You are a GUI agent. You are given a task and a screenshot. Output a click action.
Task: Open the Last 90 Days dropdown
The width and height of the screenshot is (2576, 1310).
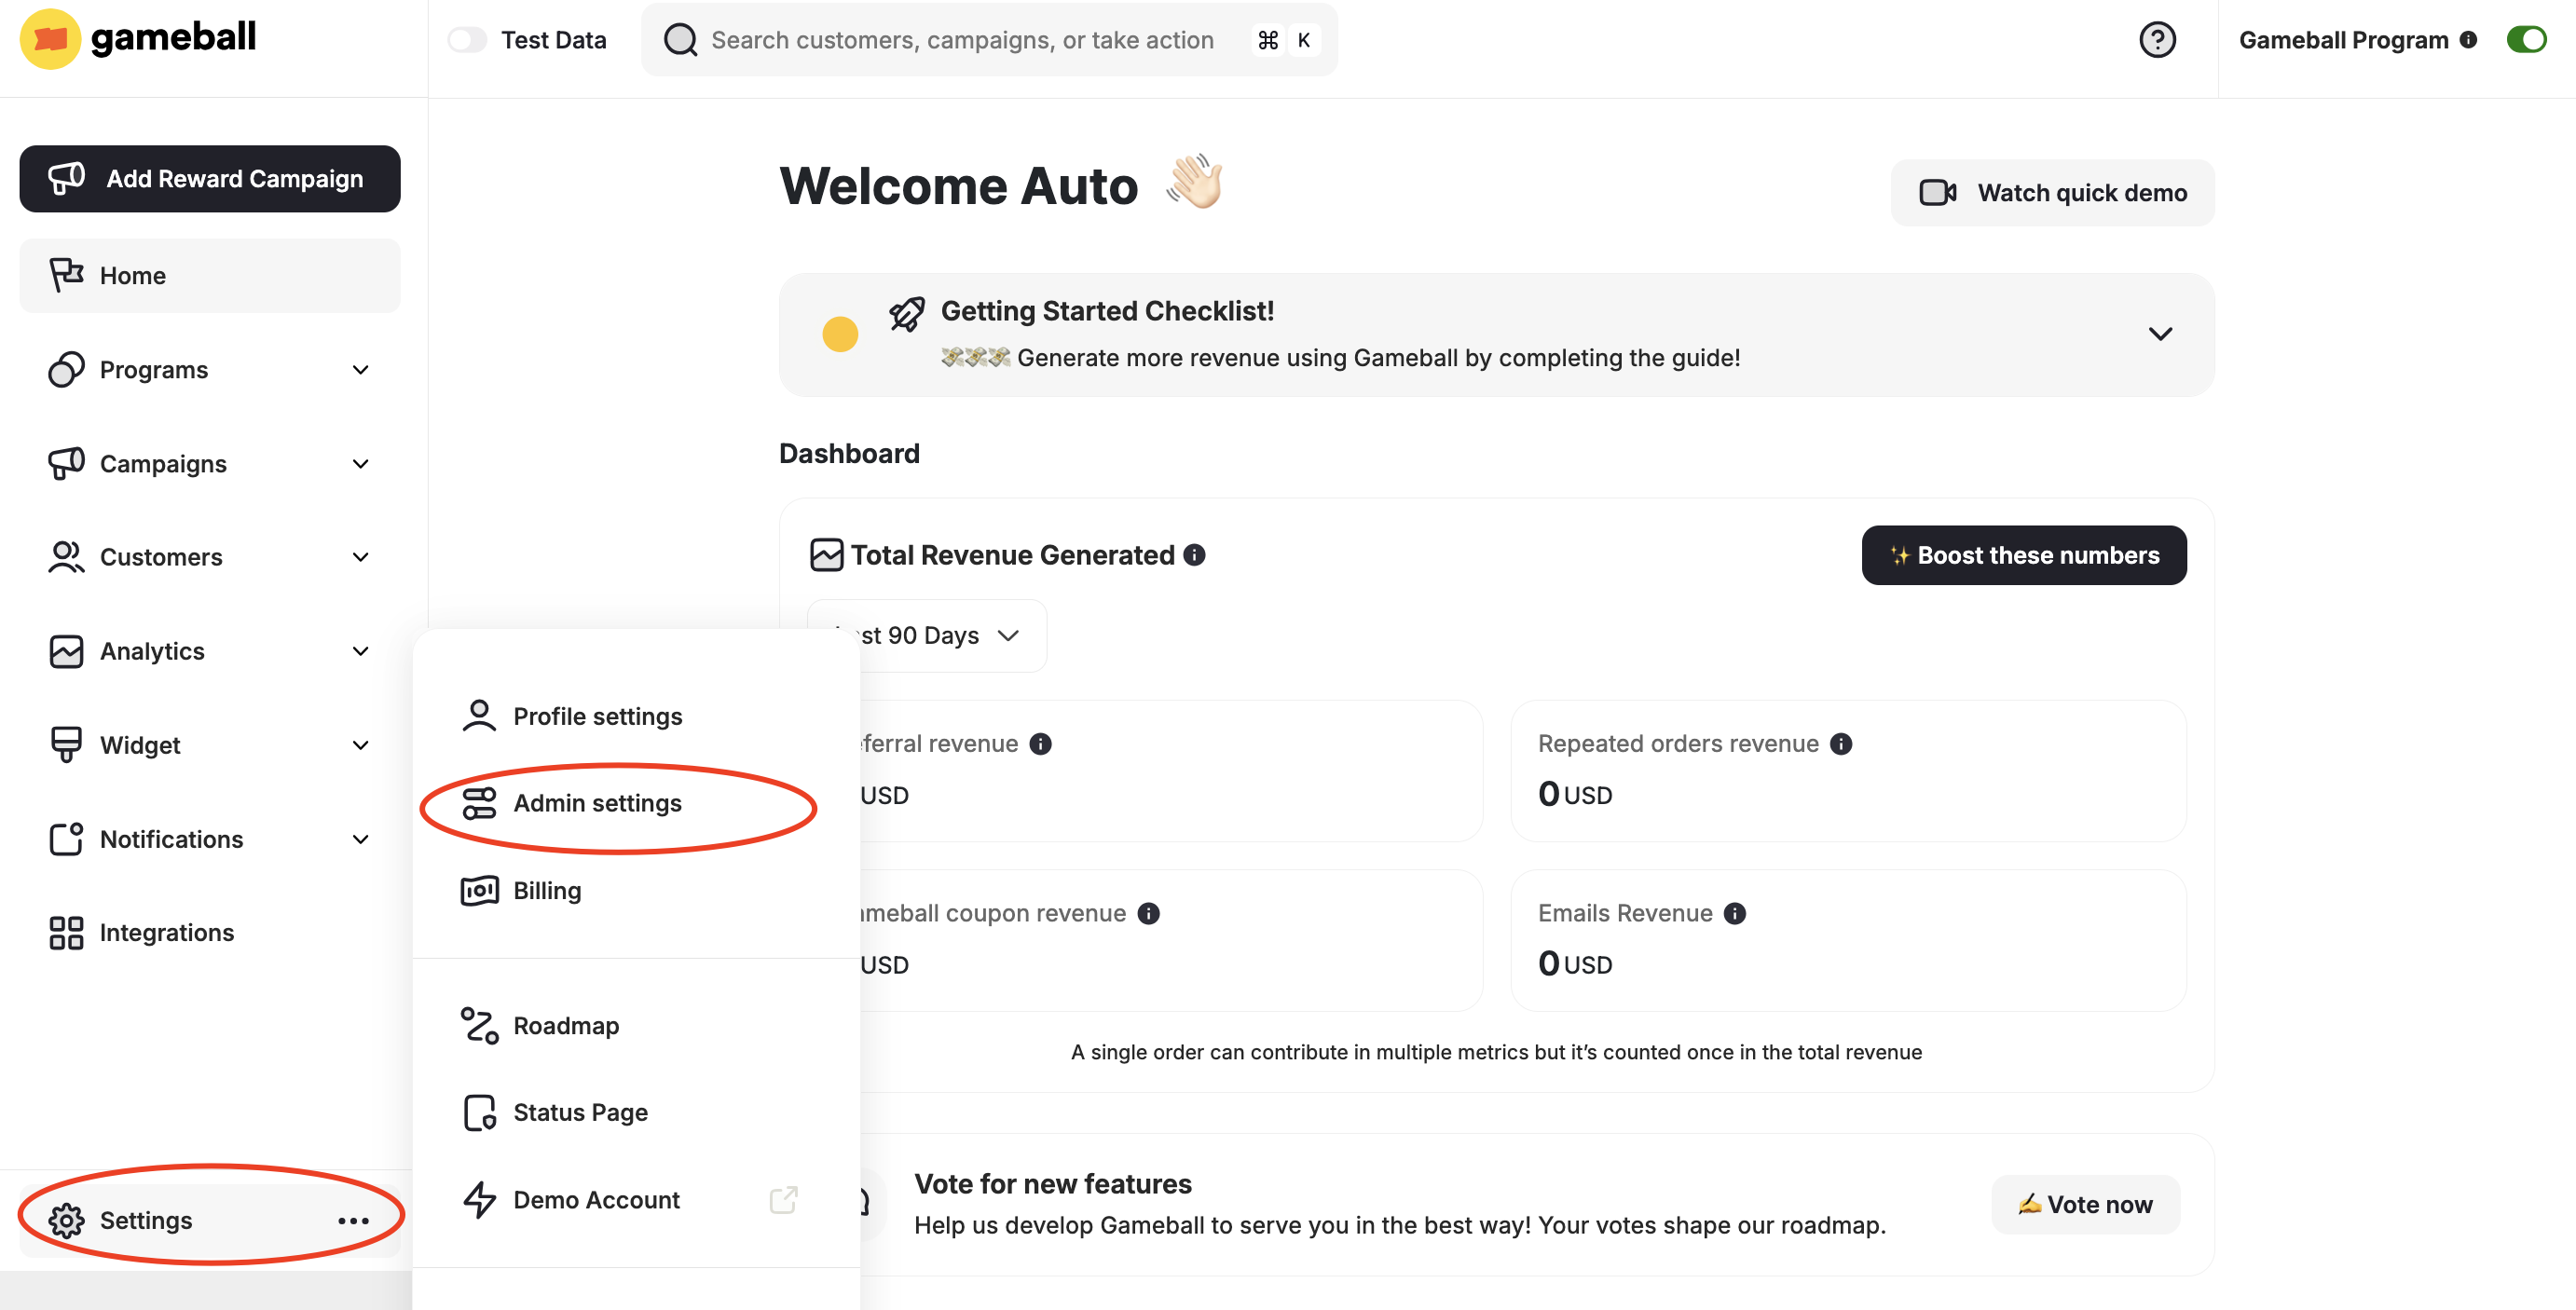[927, 636]
